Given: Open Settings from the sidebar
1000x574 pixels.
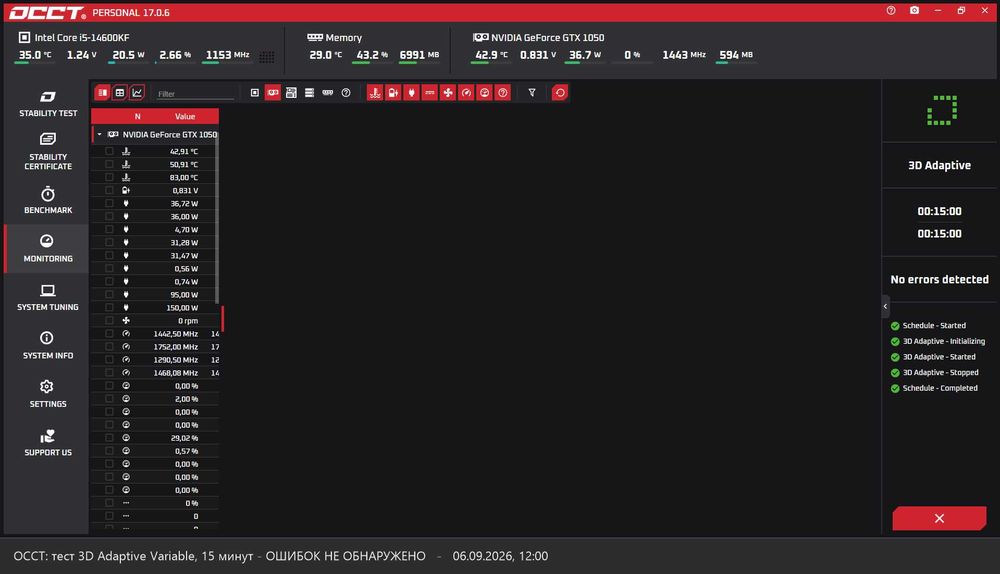Looking at the screenshot, I should (48, 394).
